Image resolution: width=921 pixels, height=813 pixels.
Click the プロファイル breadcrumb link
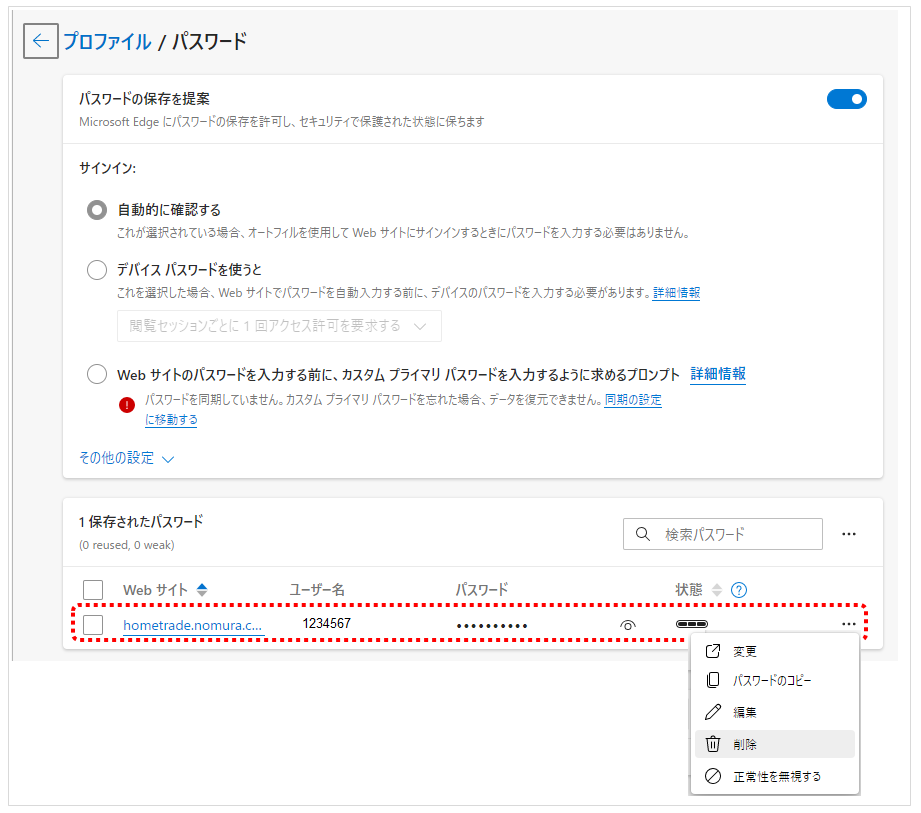(x=107, y=41)
